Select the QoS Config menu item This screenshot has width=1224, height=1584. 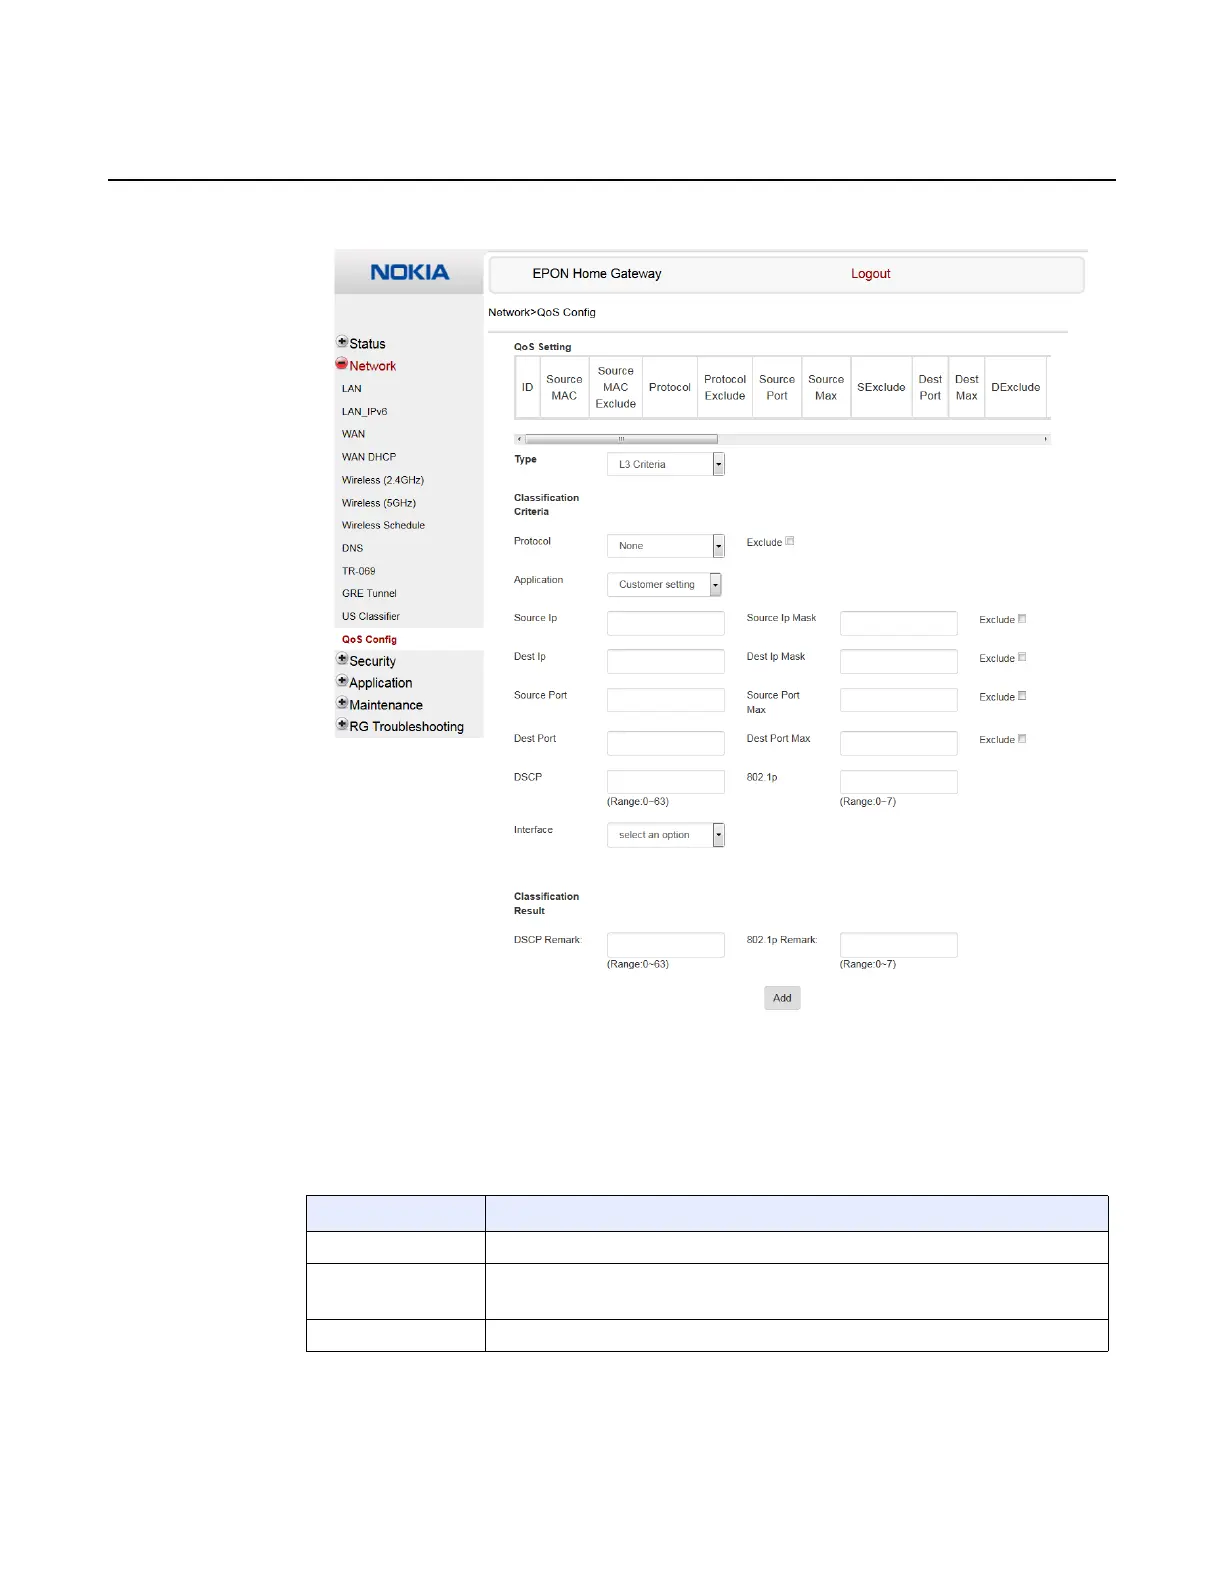370,639
